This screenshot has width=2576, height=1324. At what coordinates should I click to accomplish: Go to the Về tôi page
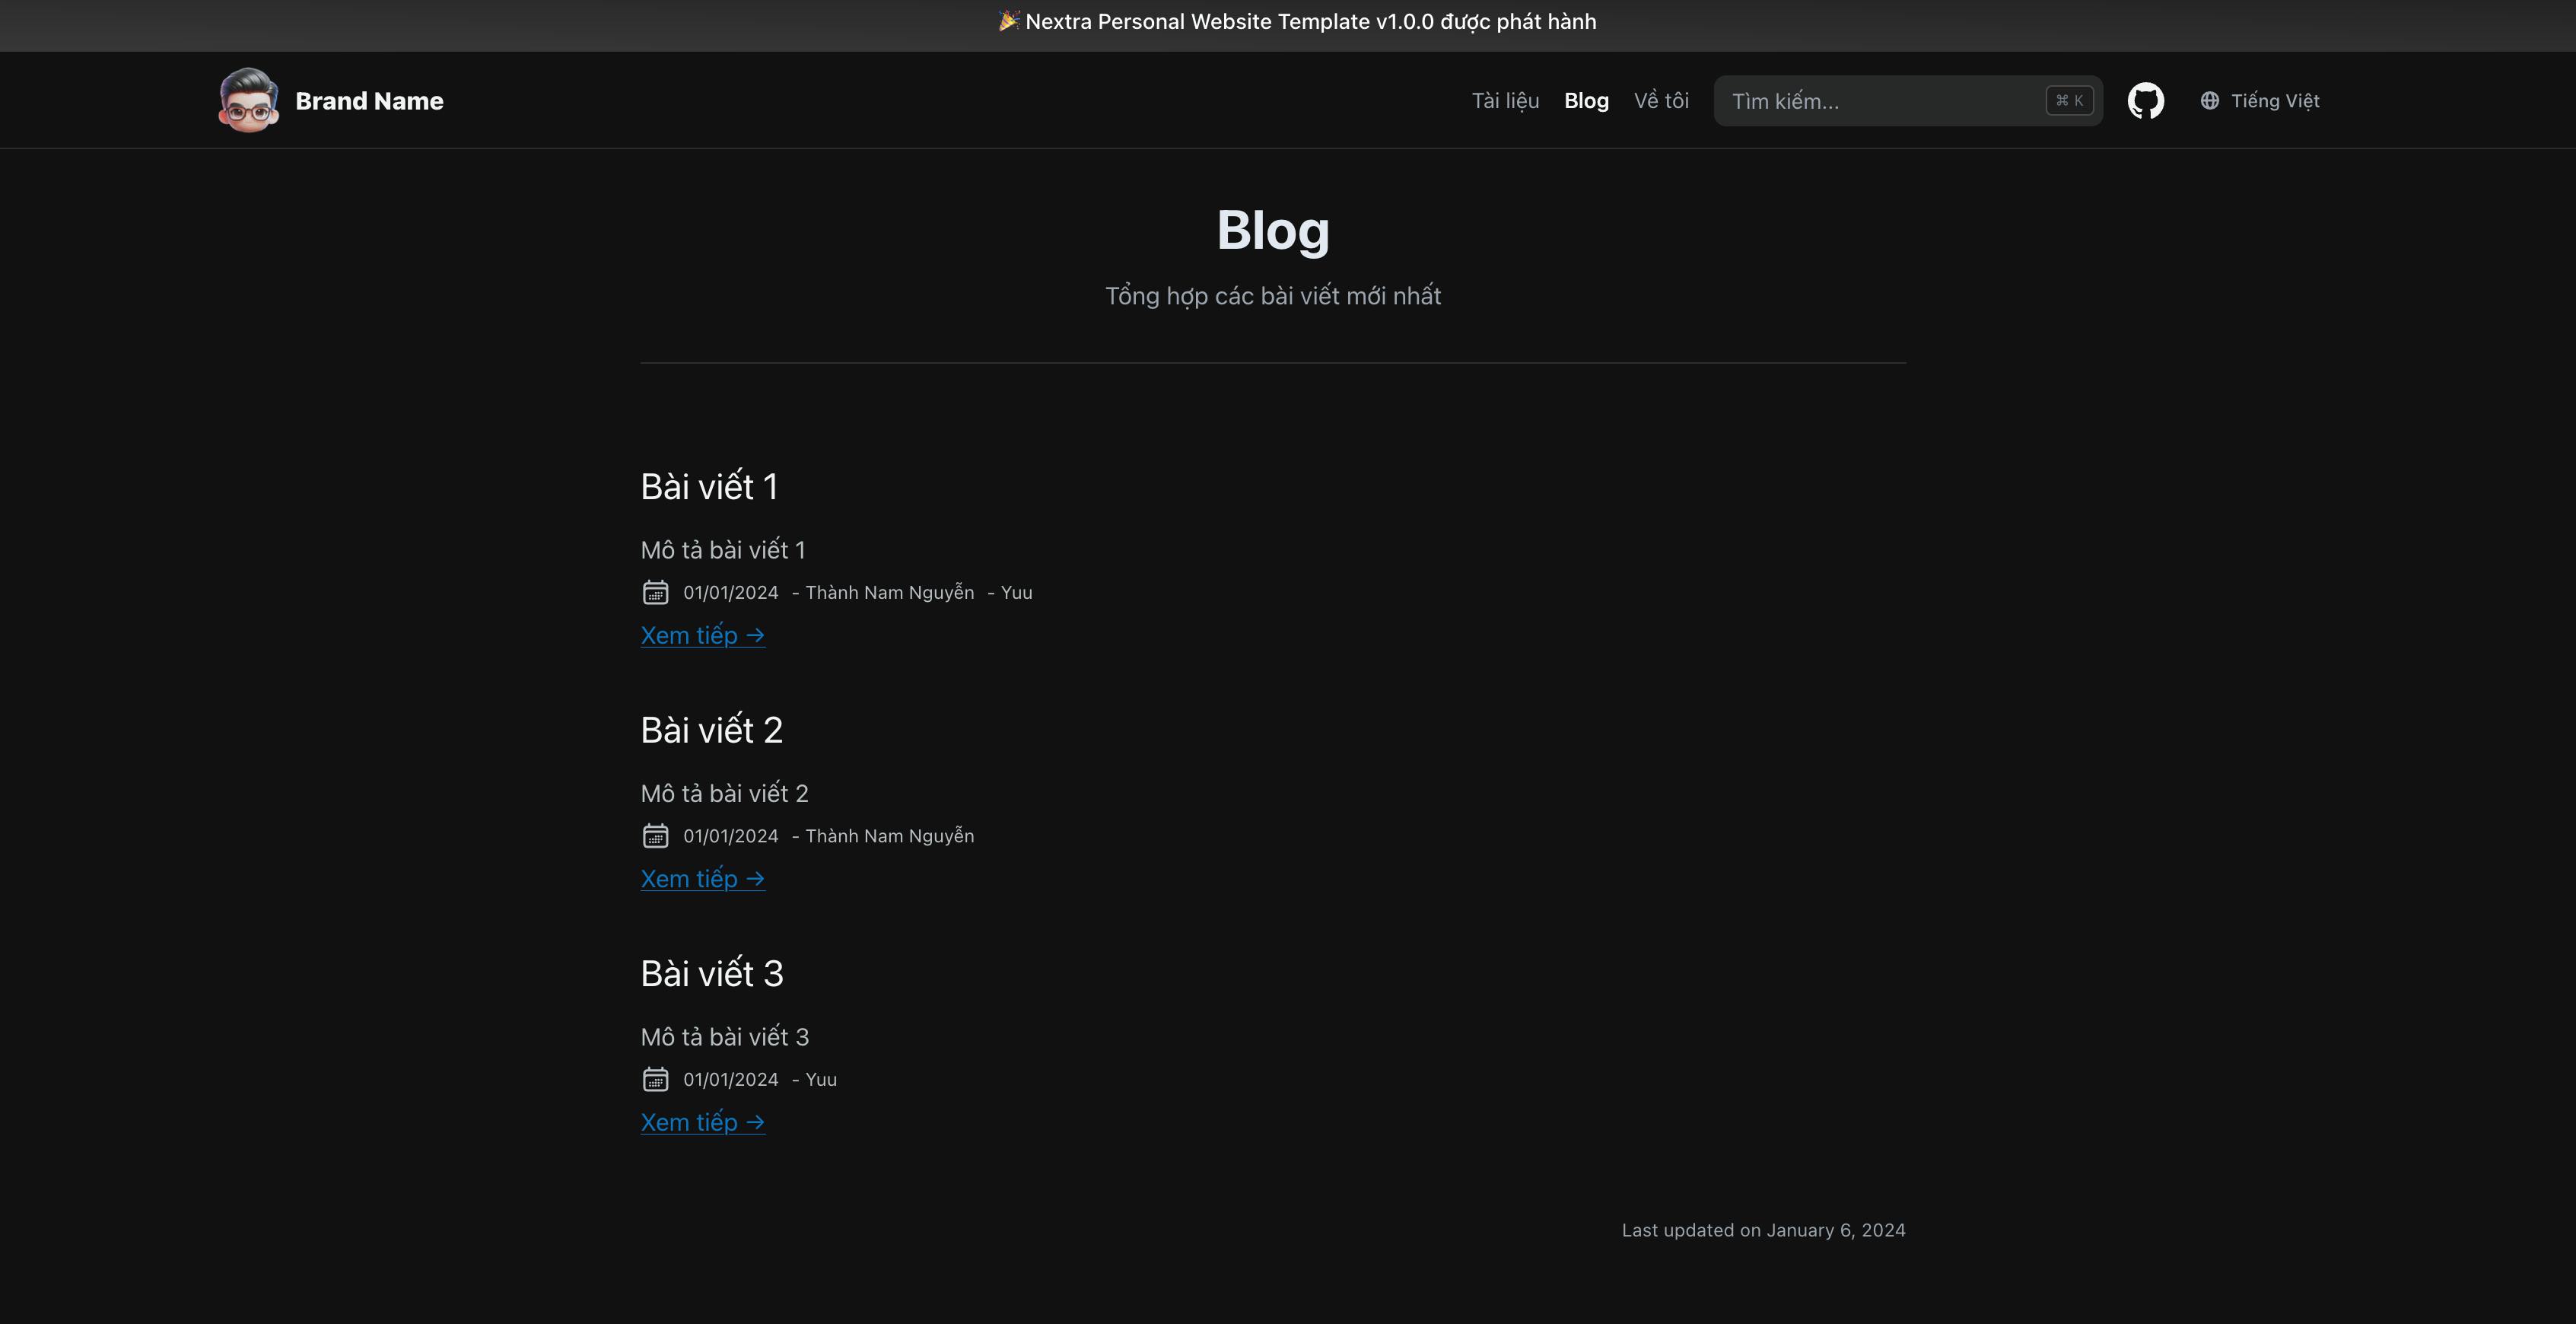(x=1661, y=101)
